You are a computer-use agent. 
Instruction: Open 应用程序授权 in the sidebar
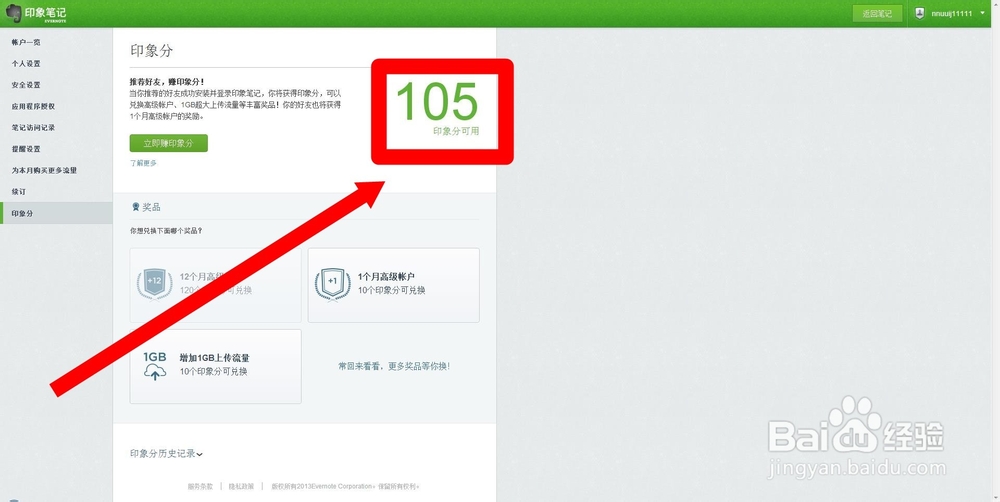(x=33, y=107)
